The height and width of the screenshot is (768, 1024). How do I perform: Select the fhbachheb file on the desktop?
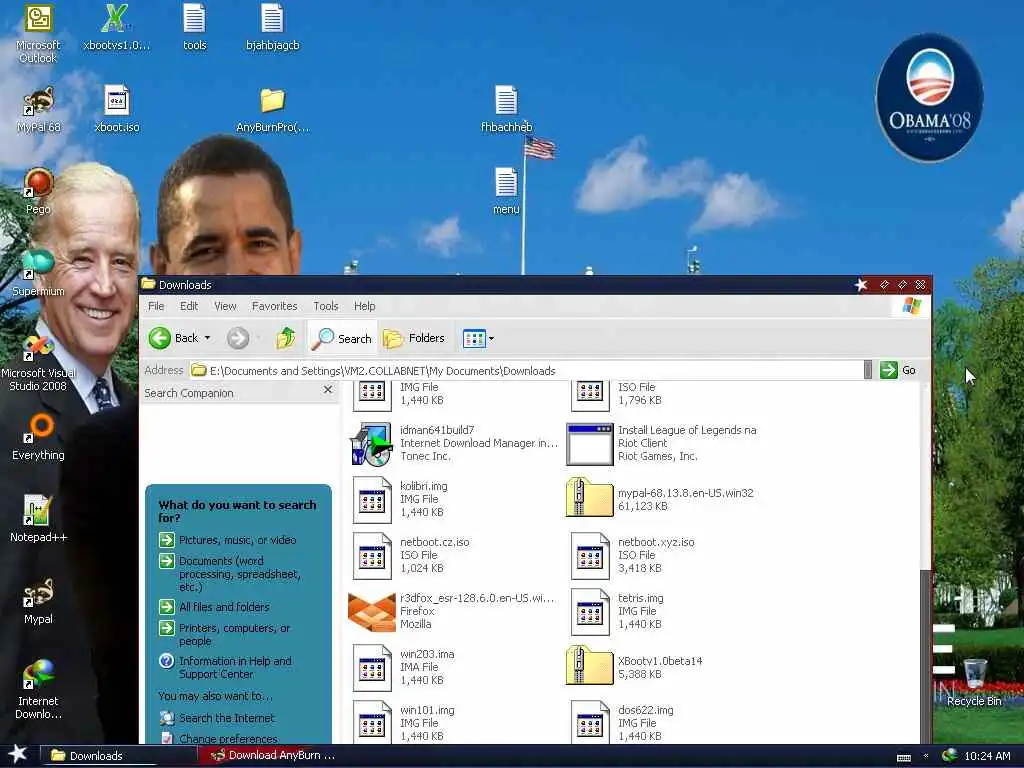(x=506, y=110)
